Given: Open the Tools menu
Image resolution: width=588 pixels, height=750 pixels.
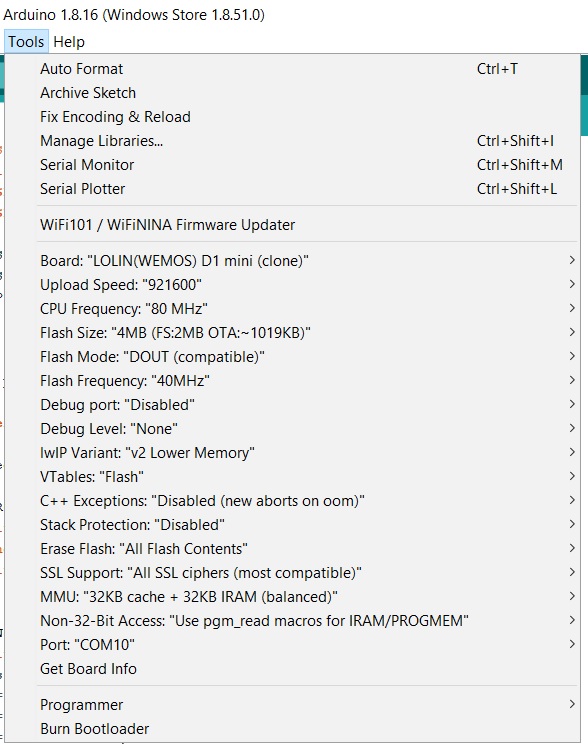Looking at the screenshot, I should 26,42.
